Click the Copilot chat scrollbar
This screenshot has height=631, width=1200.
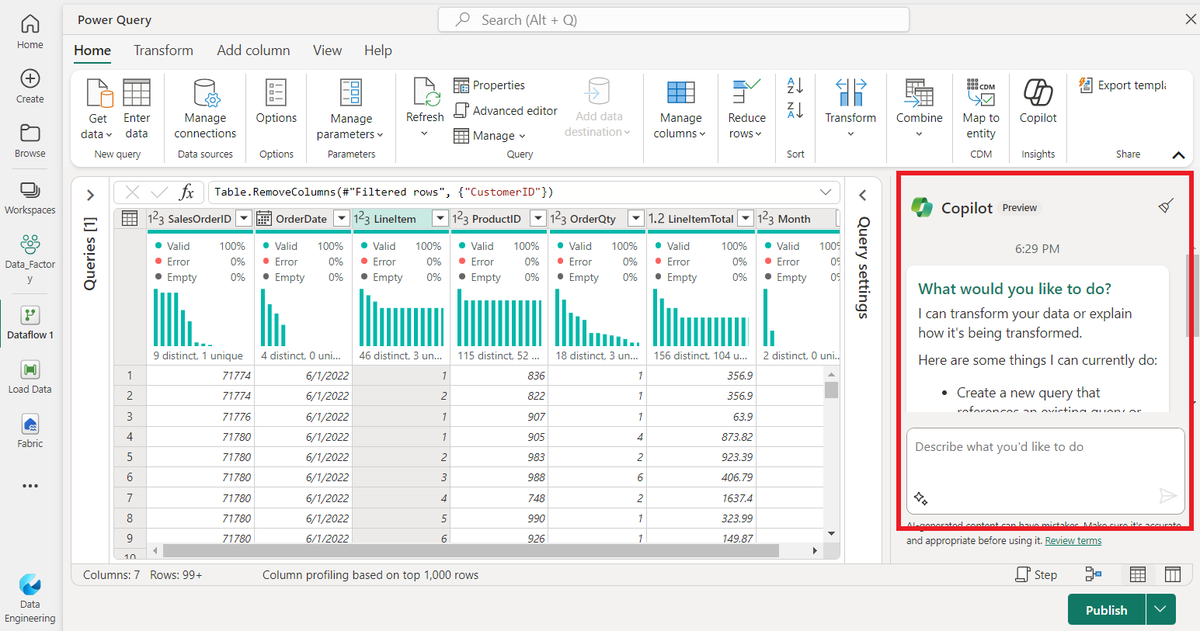[x=1191, y=295]
